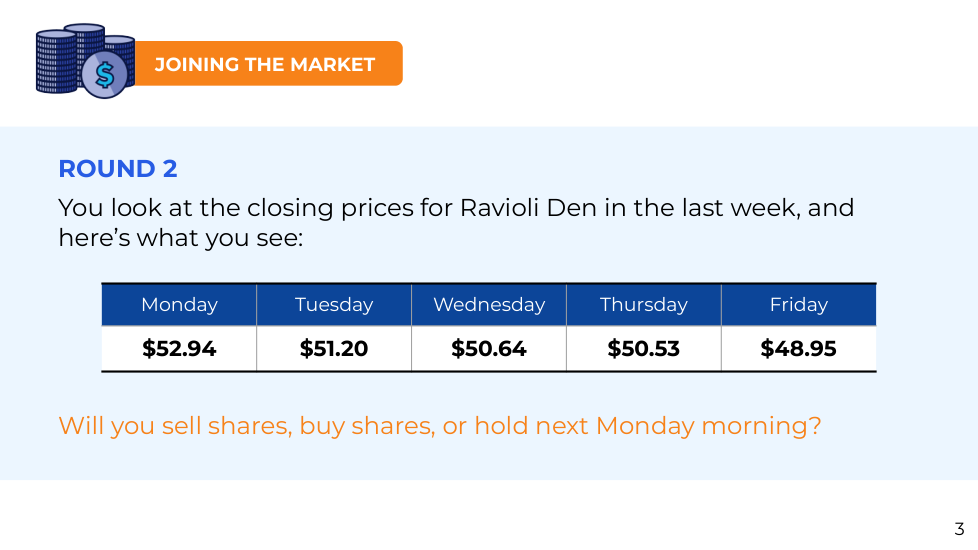Select the $48.95 price cell

[798, 349]
